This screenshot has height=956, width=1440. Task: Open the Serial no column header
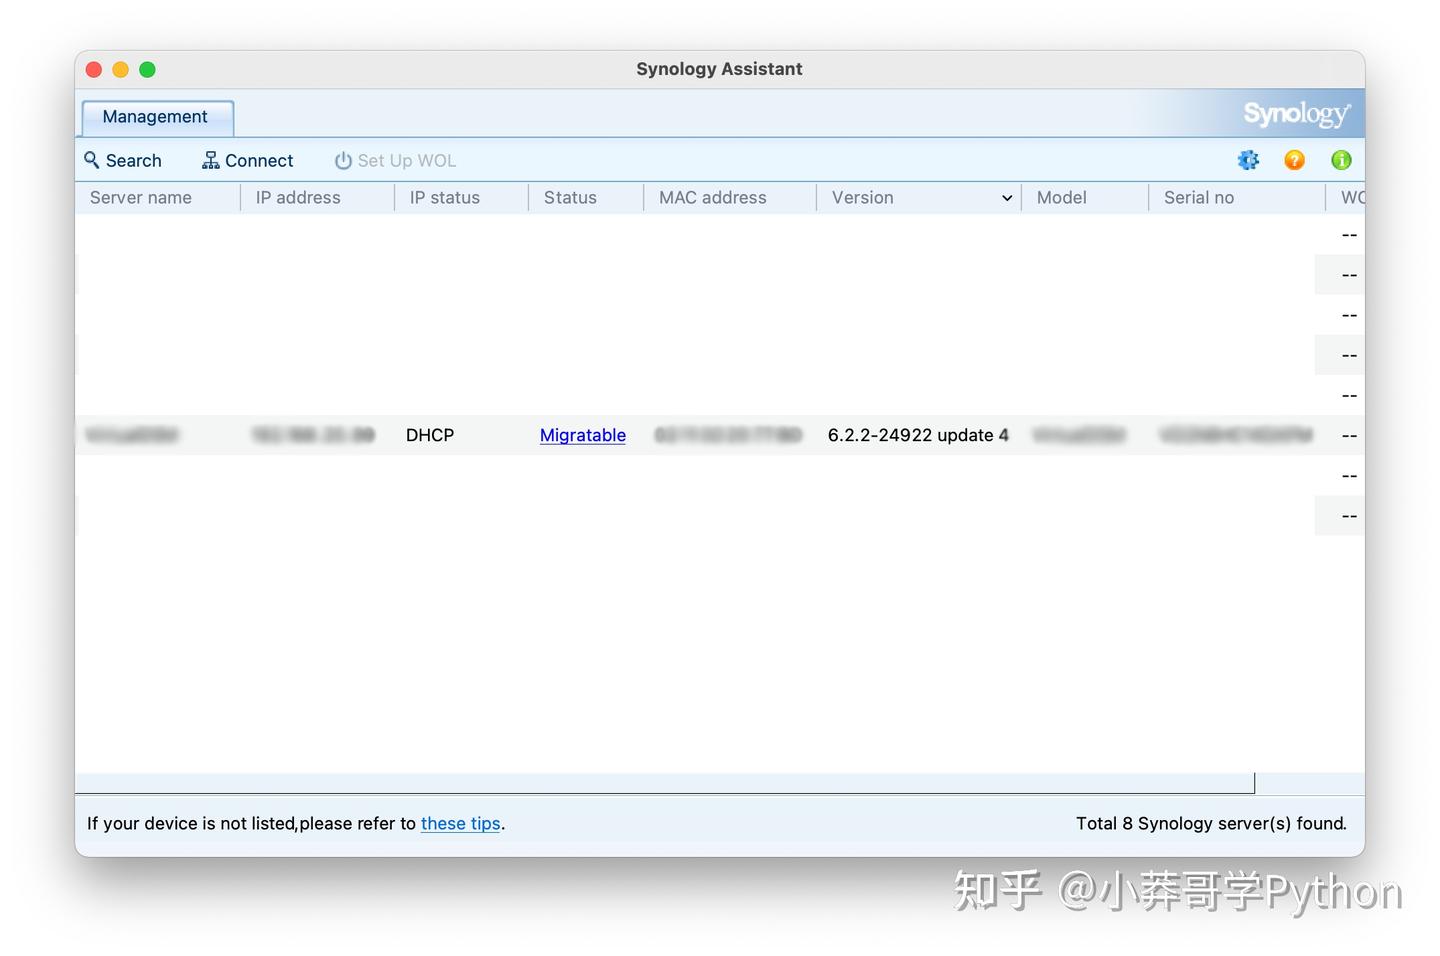(1199, 197)
